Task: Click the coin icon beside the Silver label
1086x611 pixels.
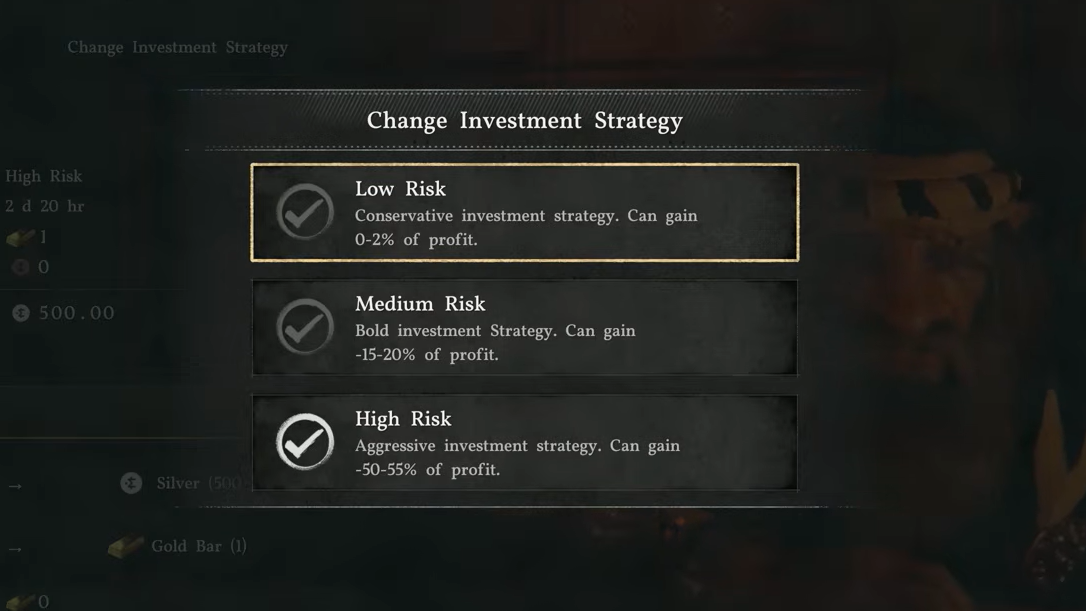Action: click(131, 483)
